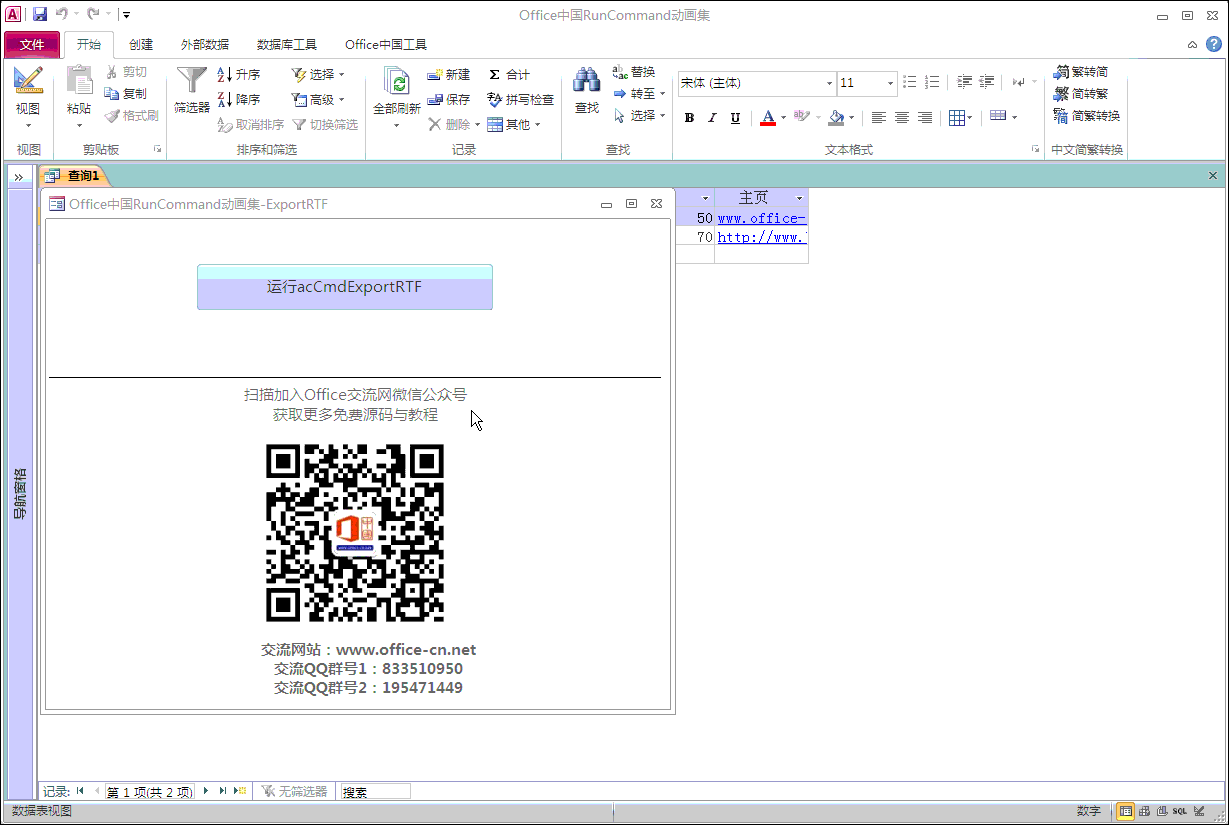This screenshot has height=825, width=1229.
Task: Run 拼写检查 (Spell check)
Action: (521, 100)
